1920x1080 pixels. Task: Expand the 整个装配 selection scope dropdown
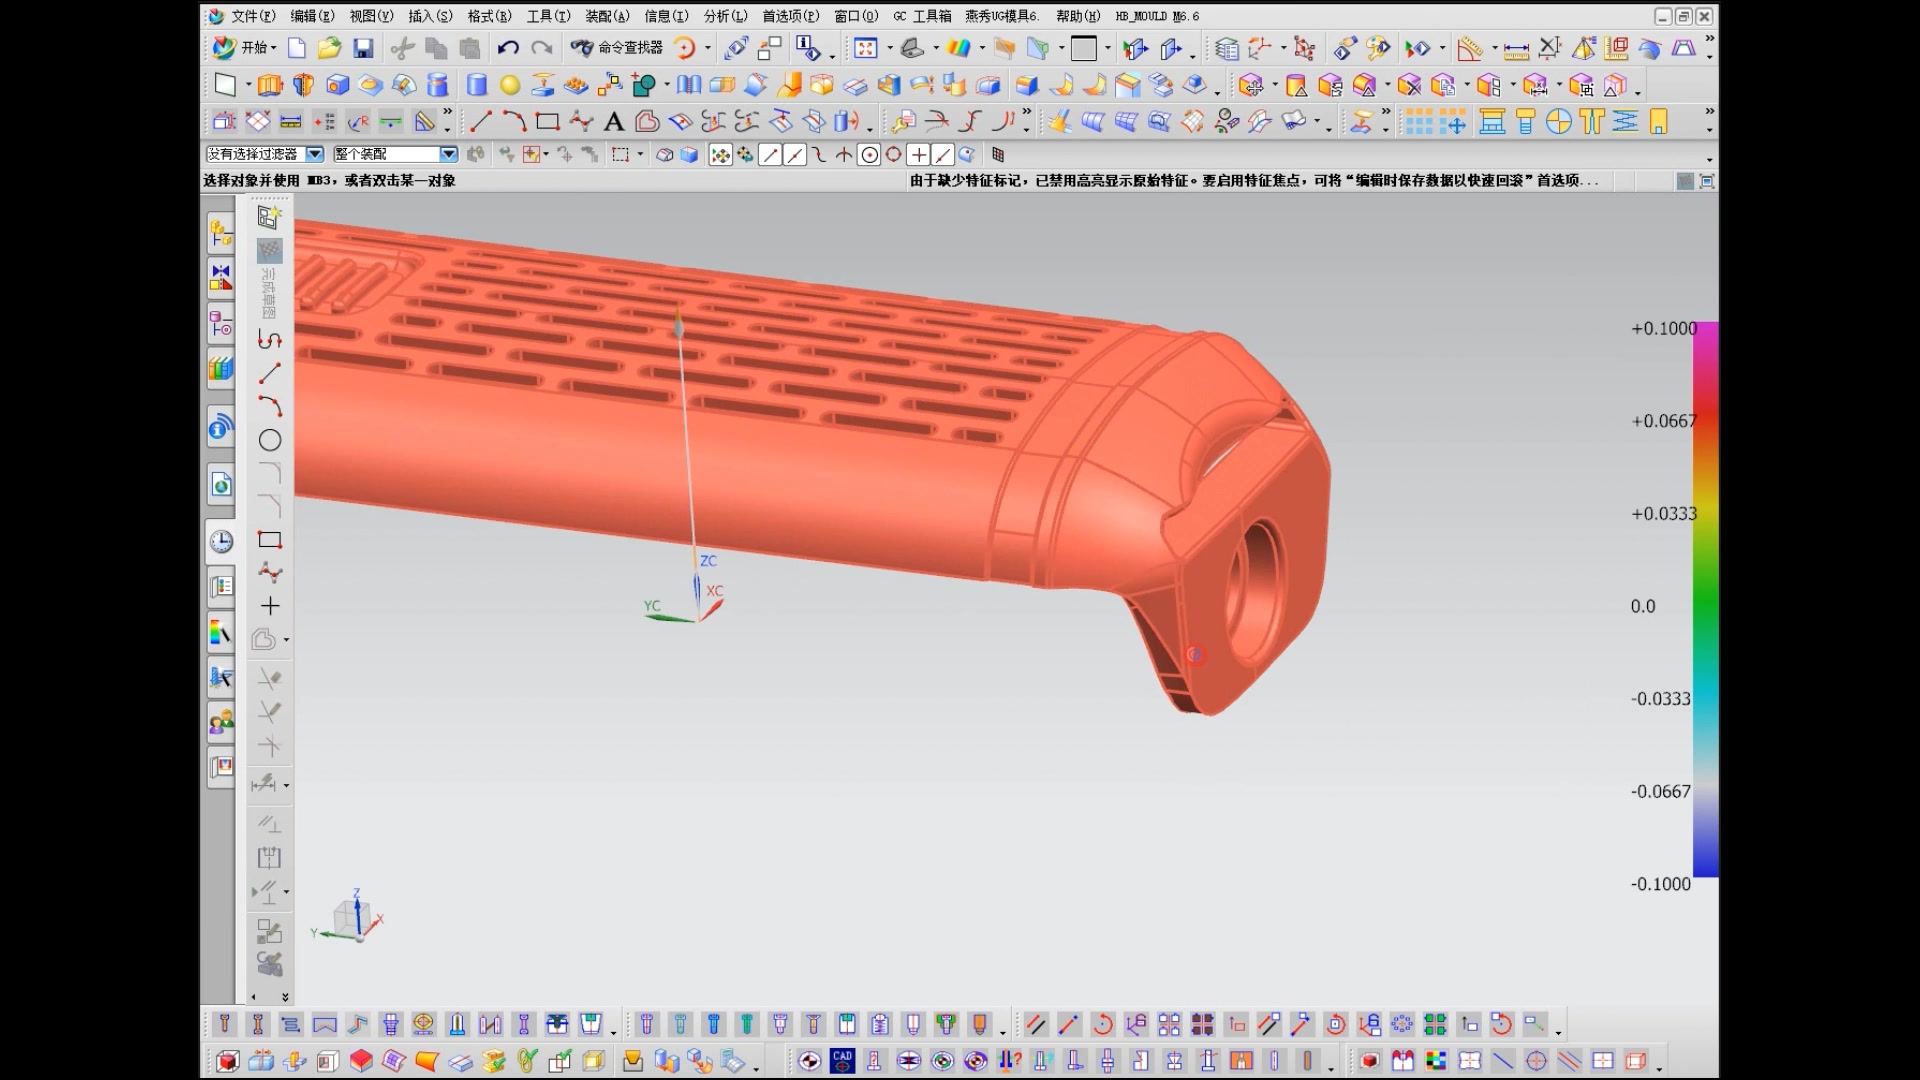[x=448, y=154]
